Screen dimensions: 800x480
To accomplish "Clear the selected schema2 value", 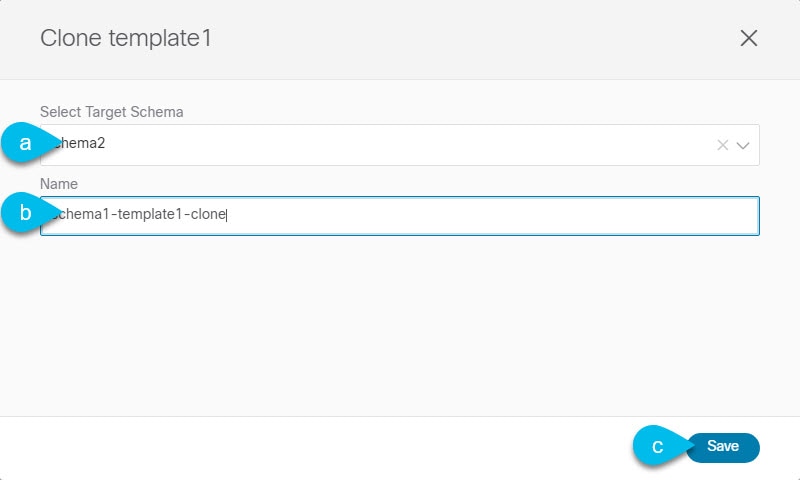I will point(722,145).
